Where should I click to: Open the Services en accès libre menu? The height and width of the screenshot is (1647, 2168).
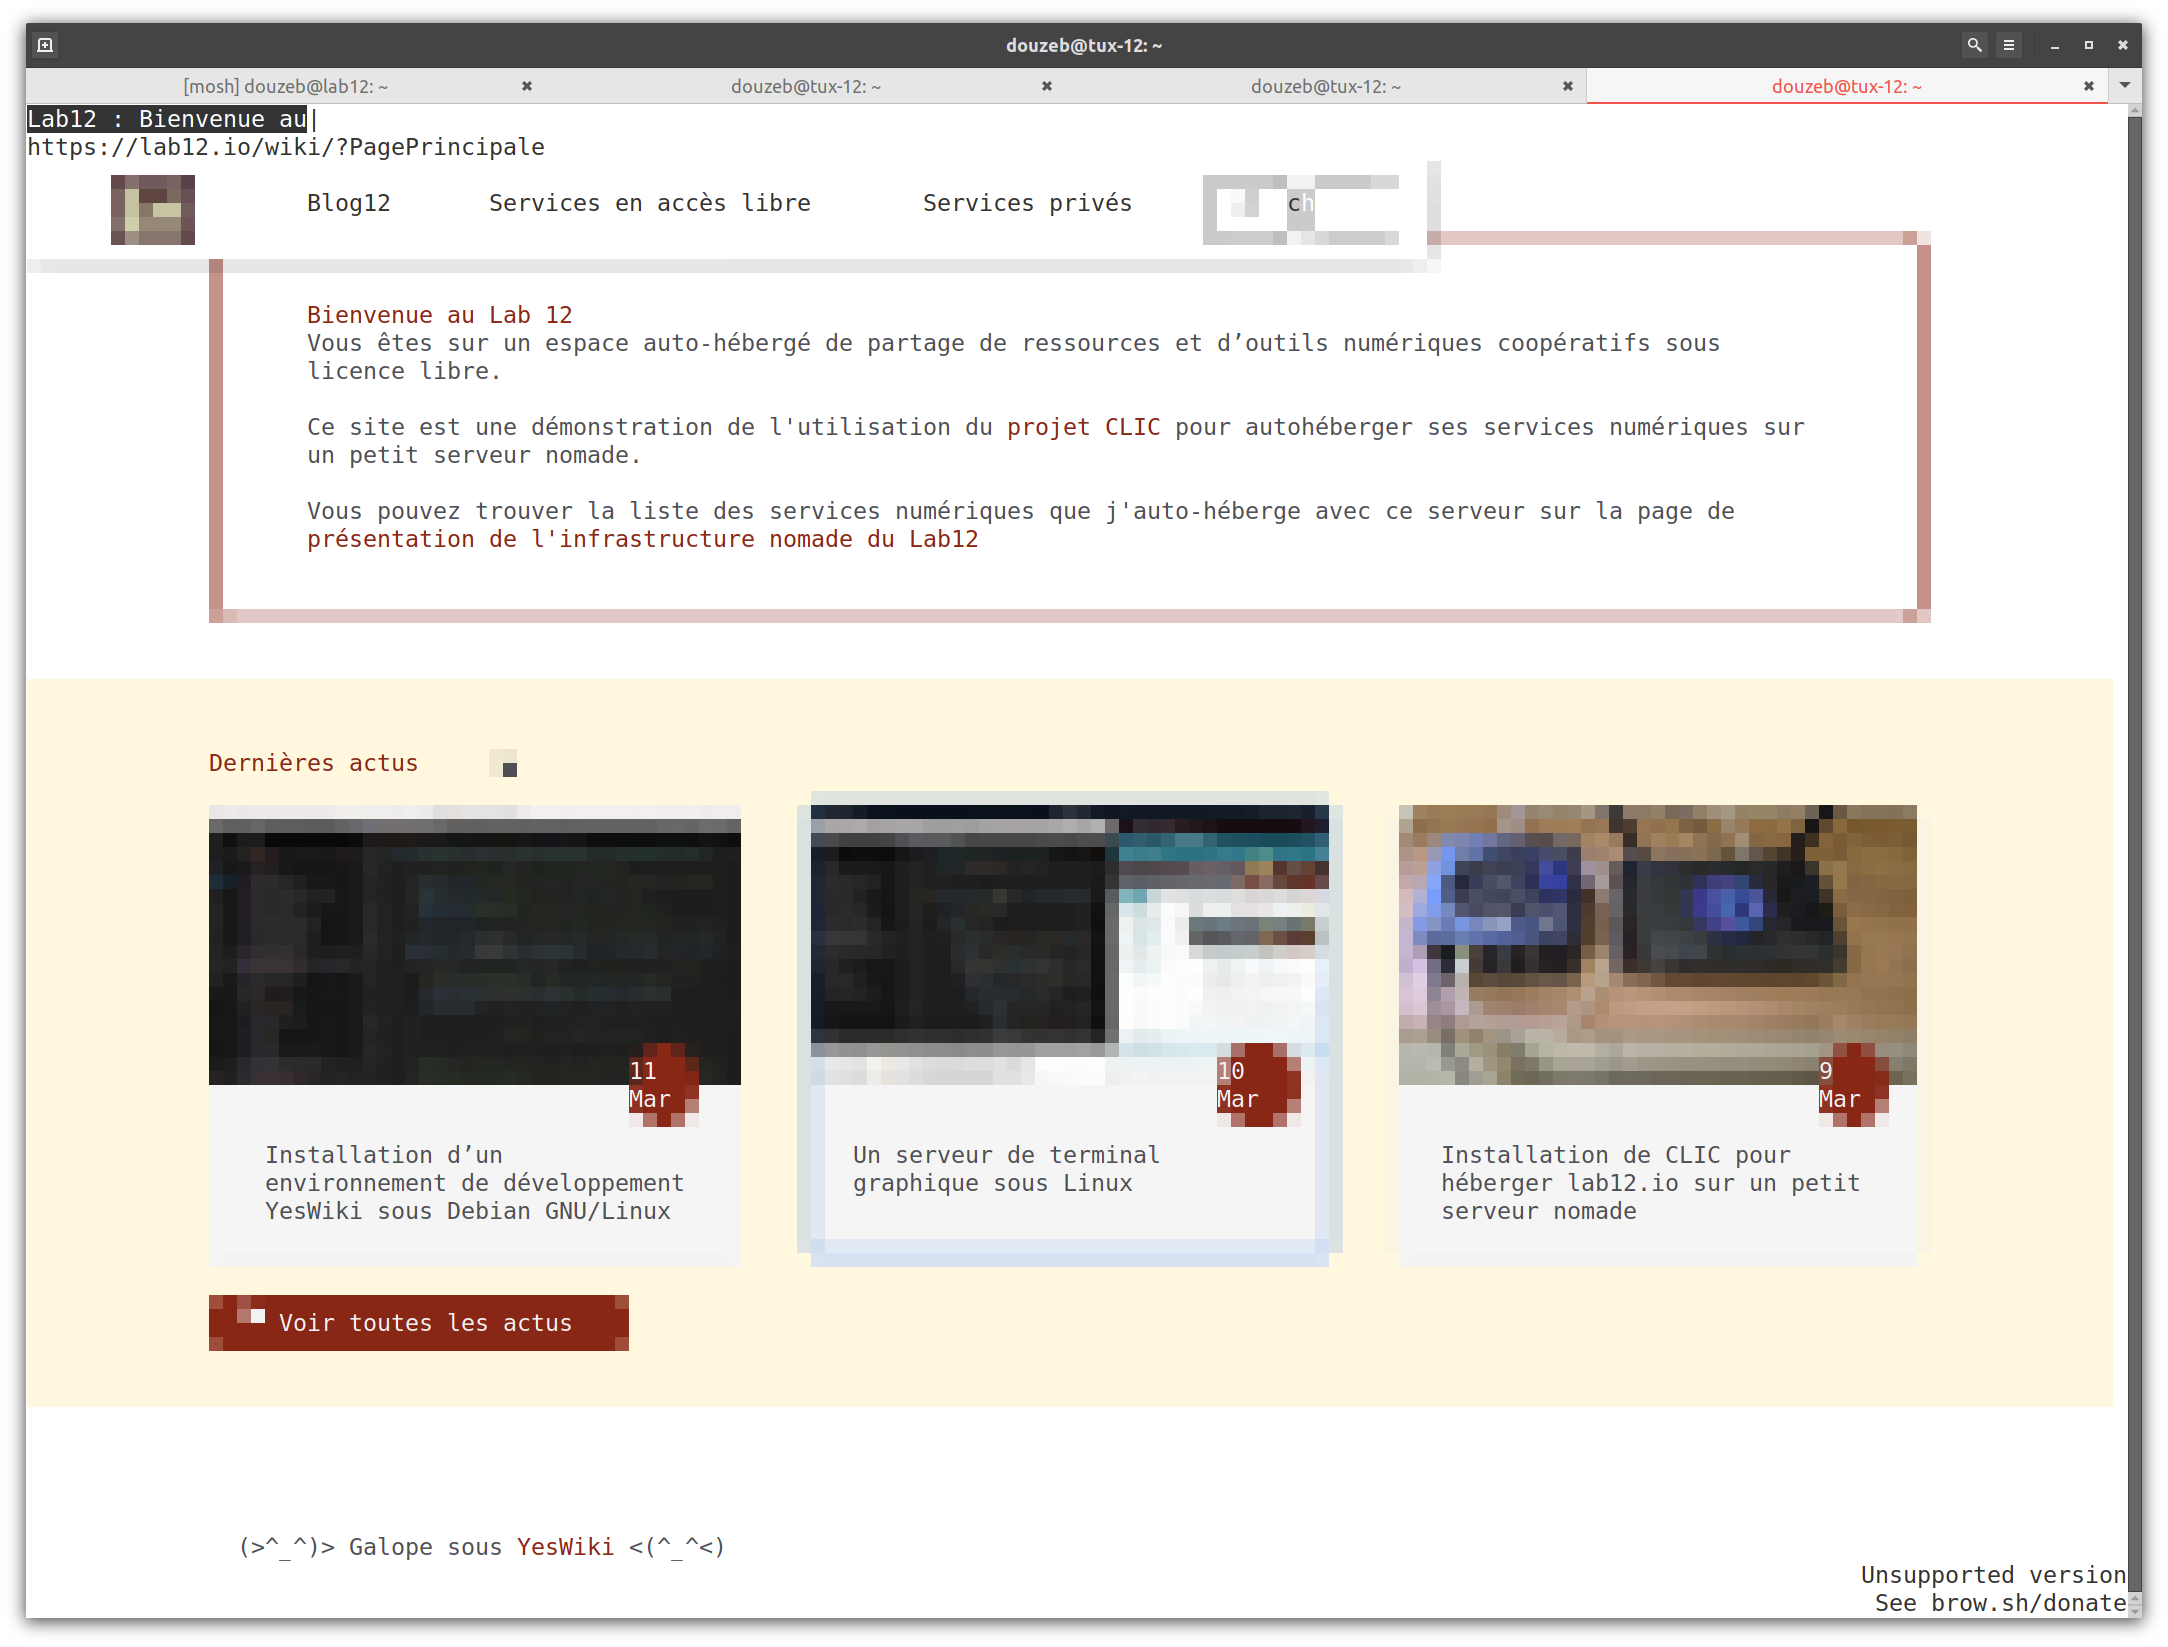[649, 203]
